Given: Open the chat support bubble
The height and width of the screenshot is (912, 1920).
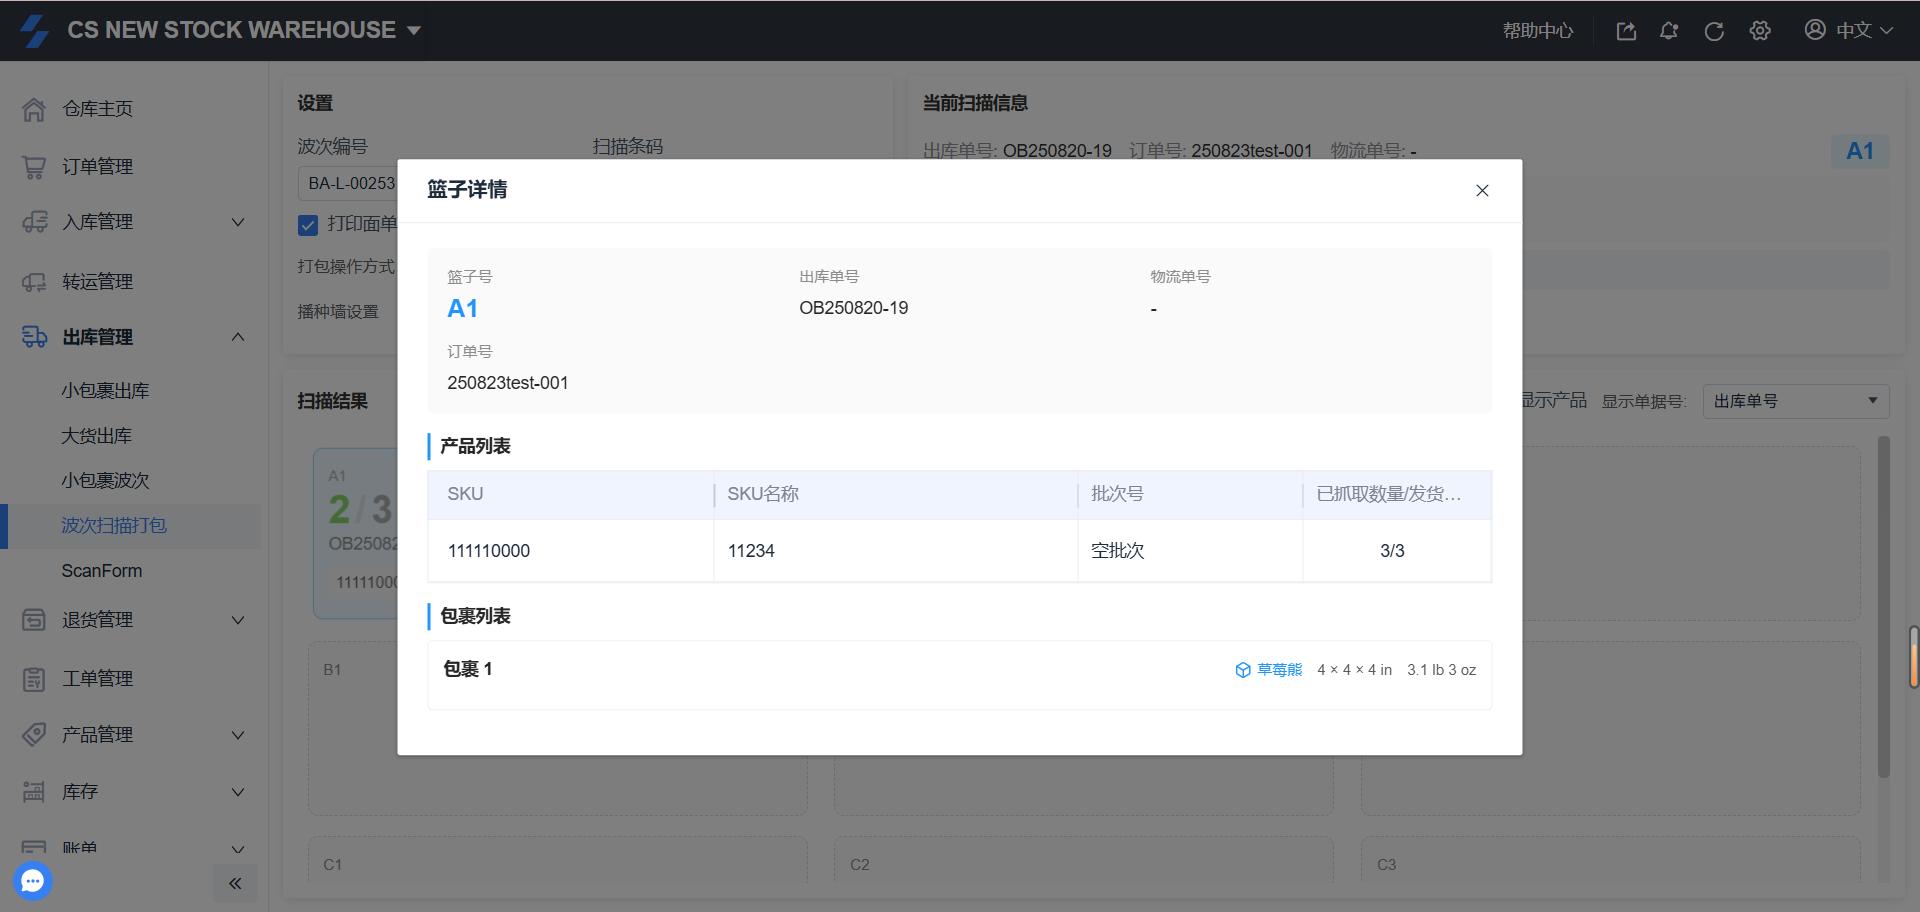Looking at the screenshot, I should pyautogui.click(x=33, y=881).
